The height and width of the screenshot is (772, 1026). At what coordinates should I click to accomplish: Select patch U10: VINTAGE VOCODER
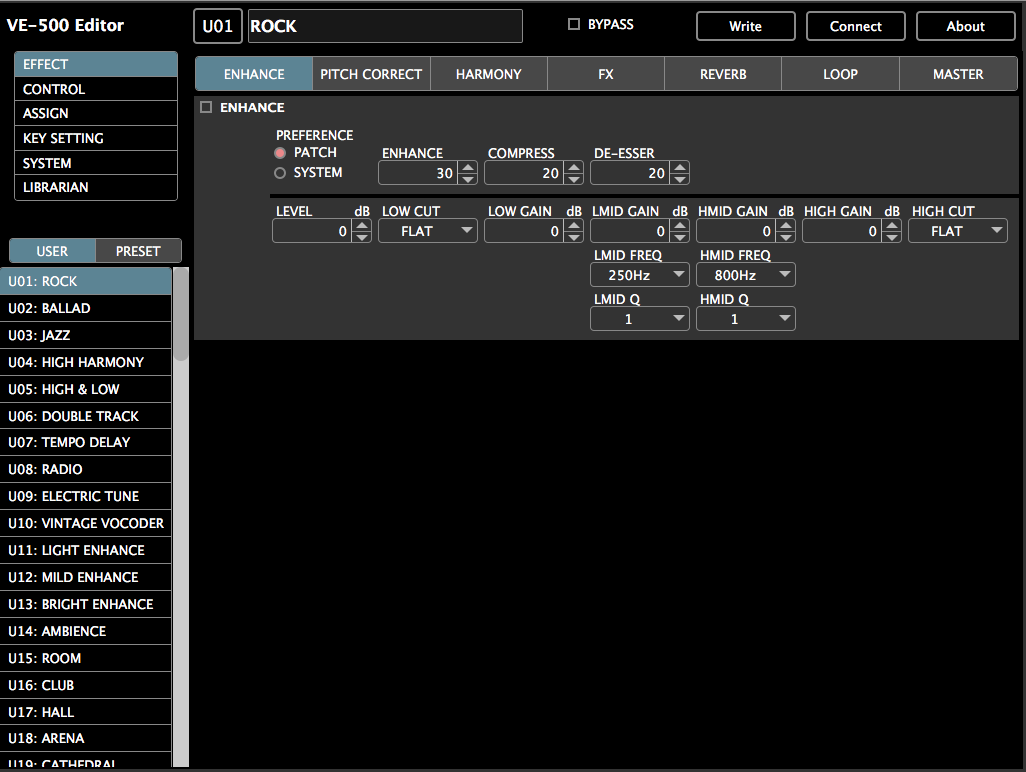[x=86, y=523]
